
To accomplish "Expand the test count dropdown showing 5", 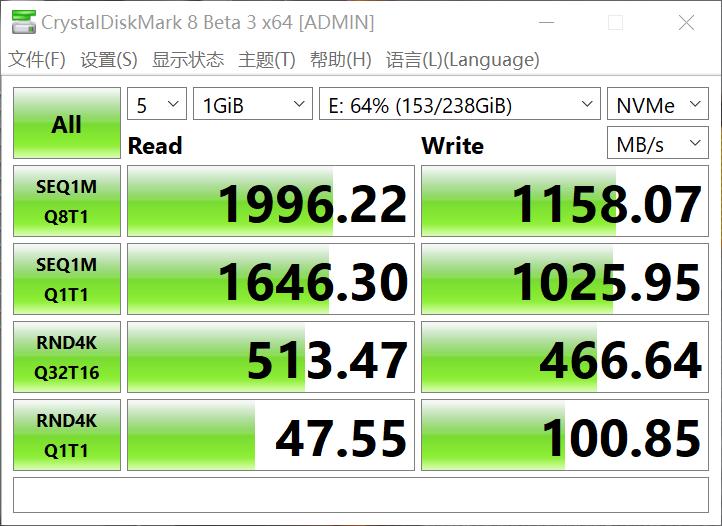I will [x=157, y=104].
